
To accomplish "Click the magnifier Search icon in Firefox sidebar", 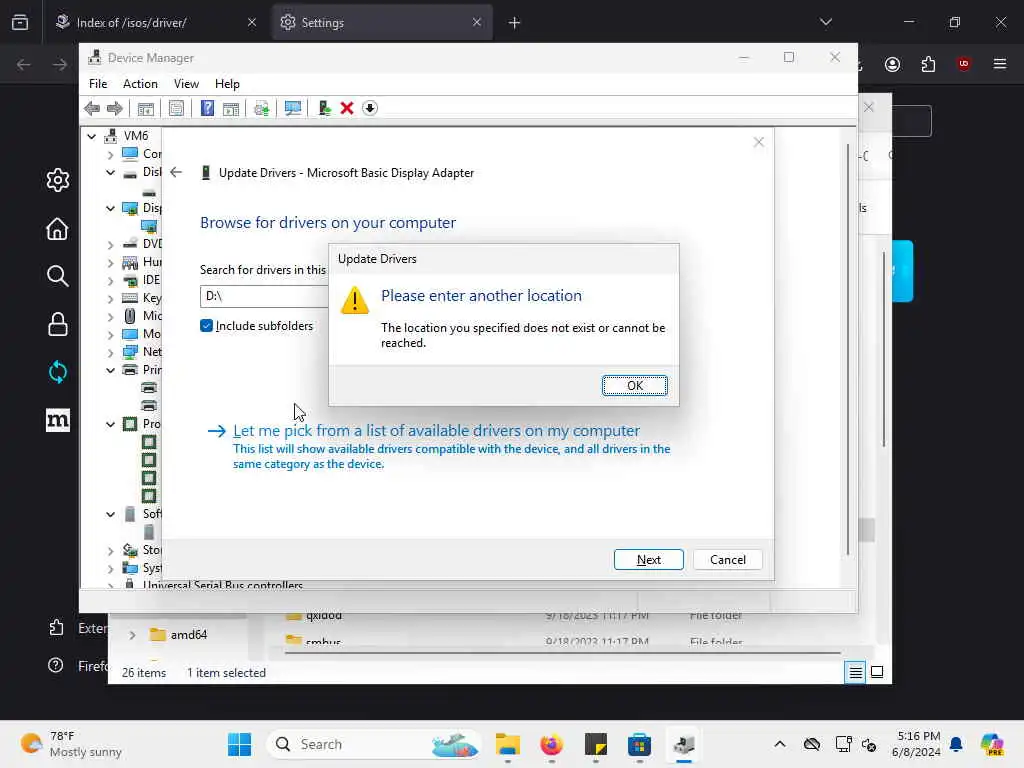I will point(57,276).
